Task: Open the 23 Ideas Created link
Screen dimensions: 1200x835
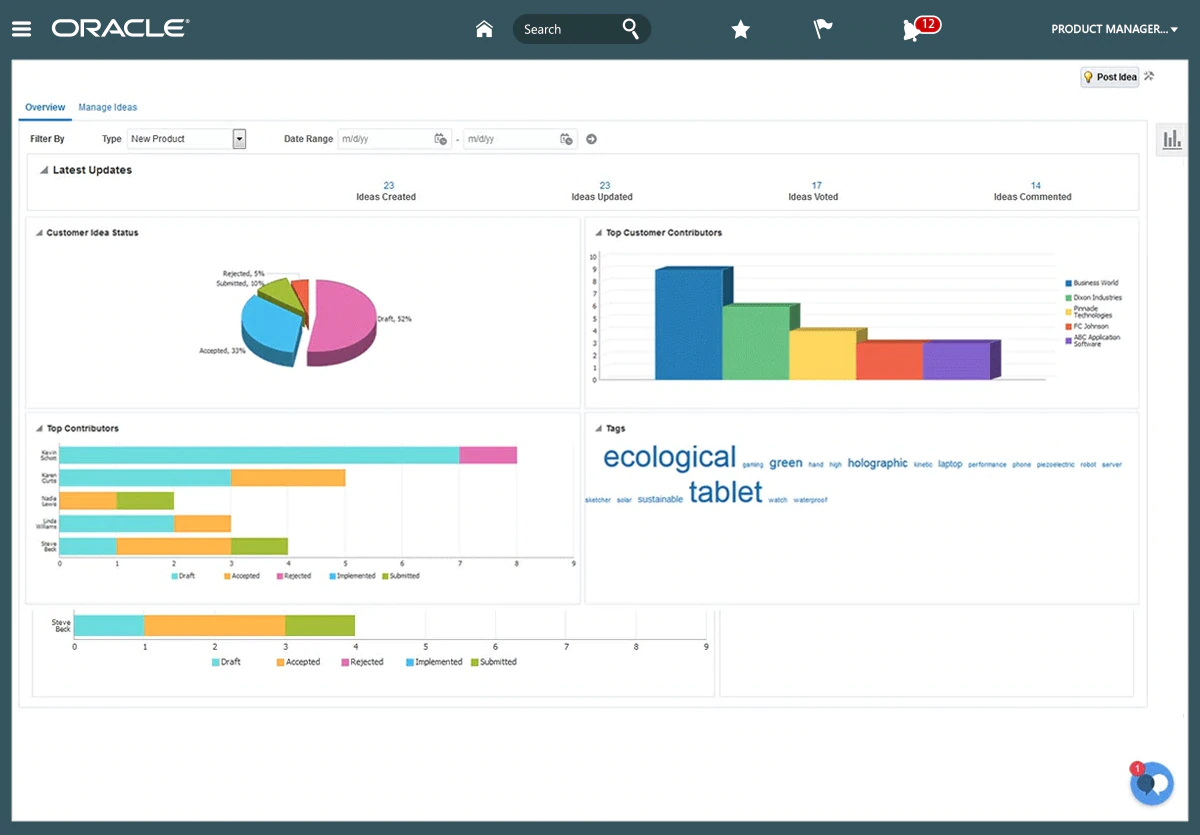Action: (x=388, y=185)
